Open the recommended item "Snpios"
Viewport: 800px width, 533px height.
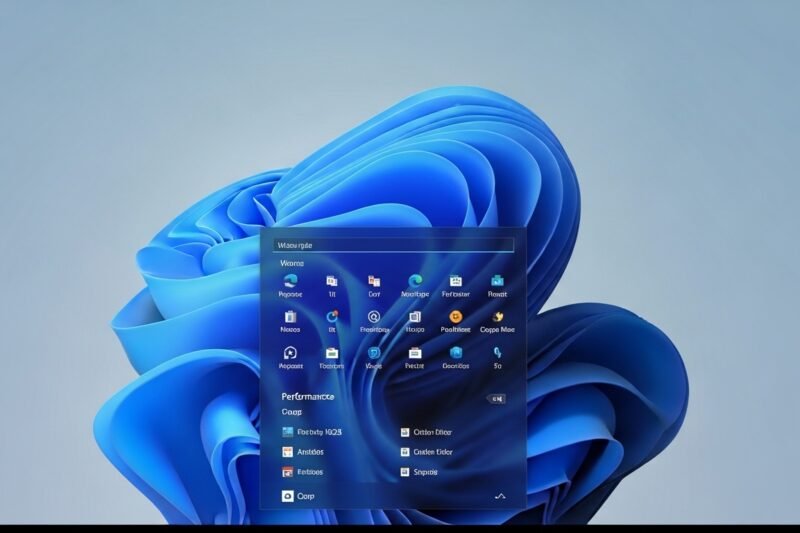tap(419, 472)
